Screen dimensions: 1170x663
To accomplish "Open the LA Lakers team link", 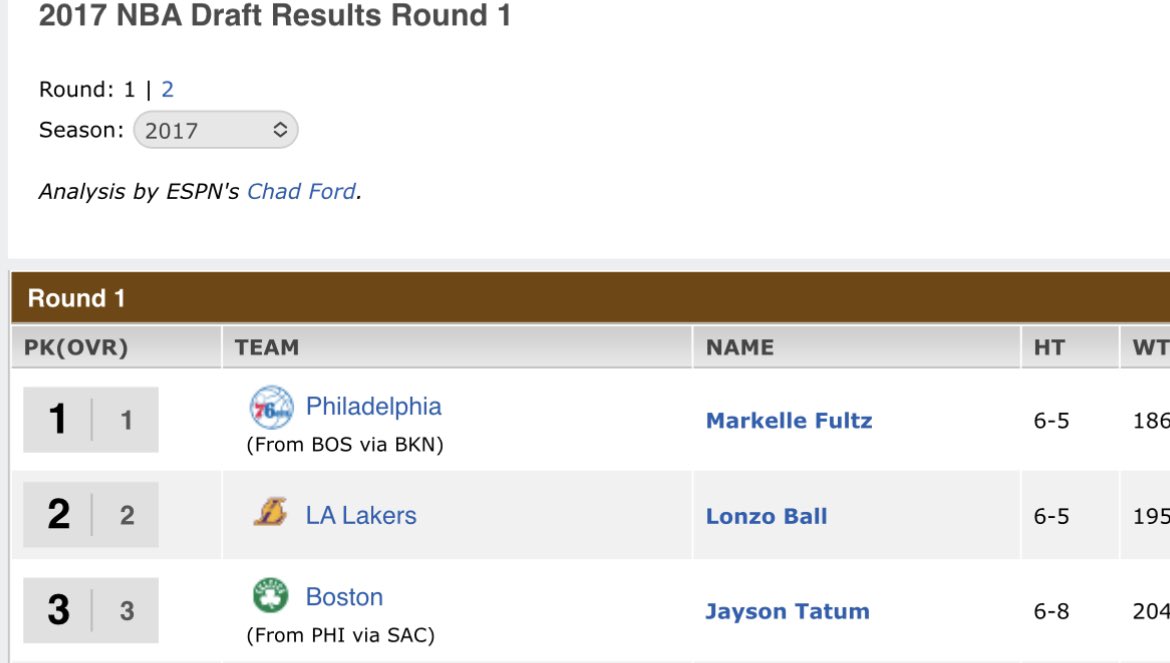I will coord(361,515).
